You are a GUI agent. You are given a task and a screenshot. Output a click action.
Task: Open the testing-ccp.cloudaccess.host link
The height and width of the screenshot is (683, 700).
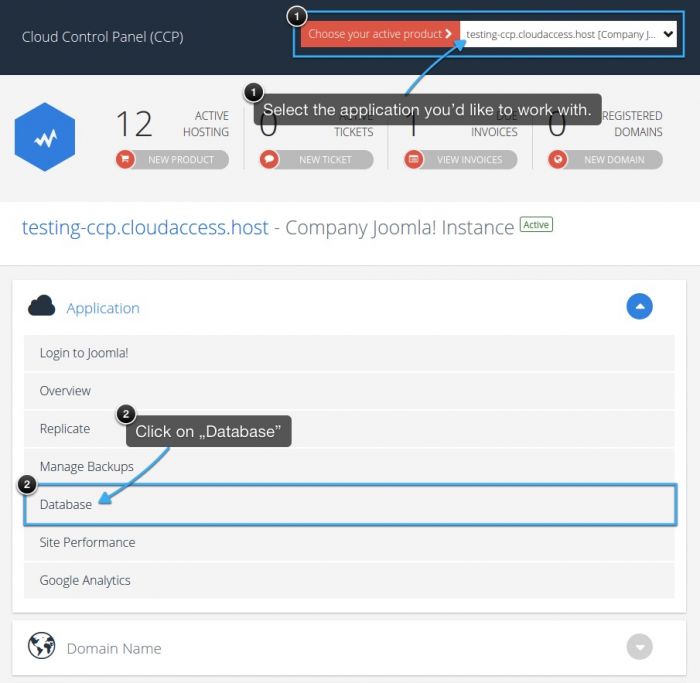(x=146, y=228)
